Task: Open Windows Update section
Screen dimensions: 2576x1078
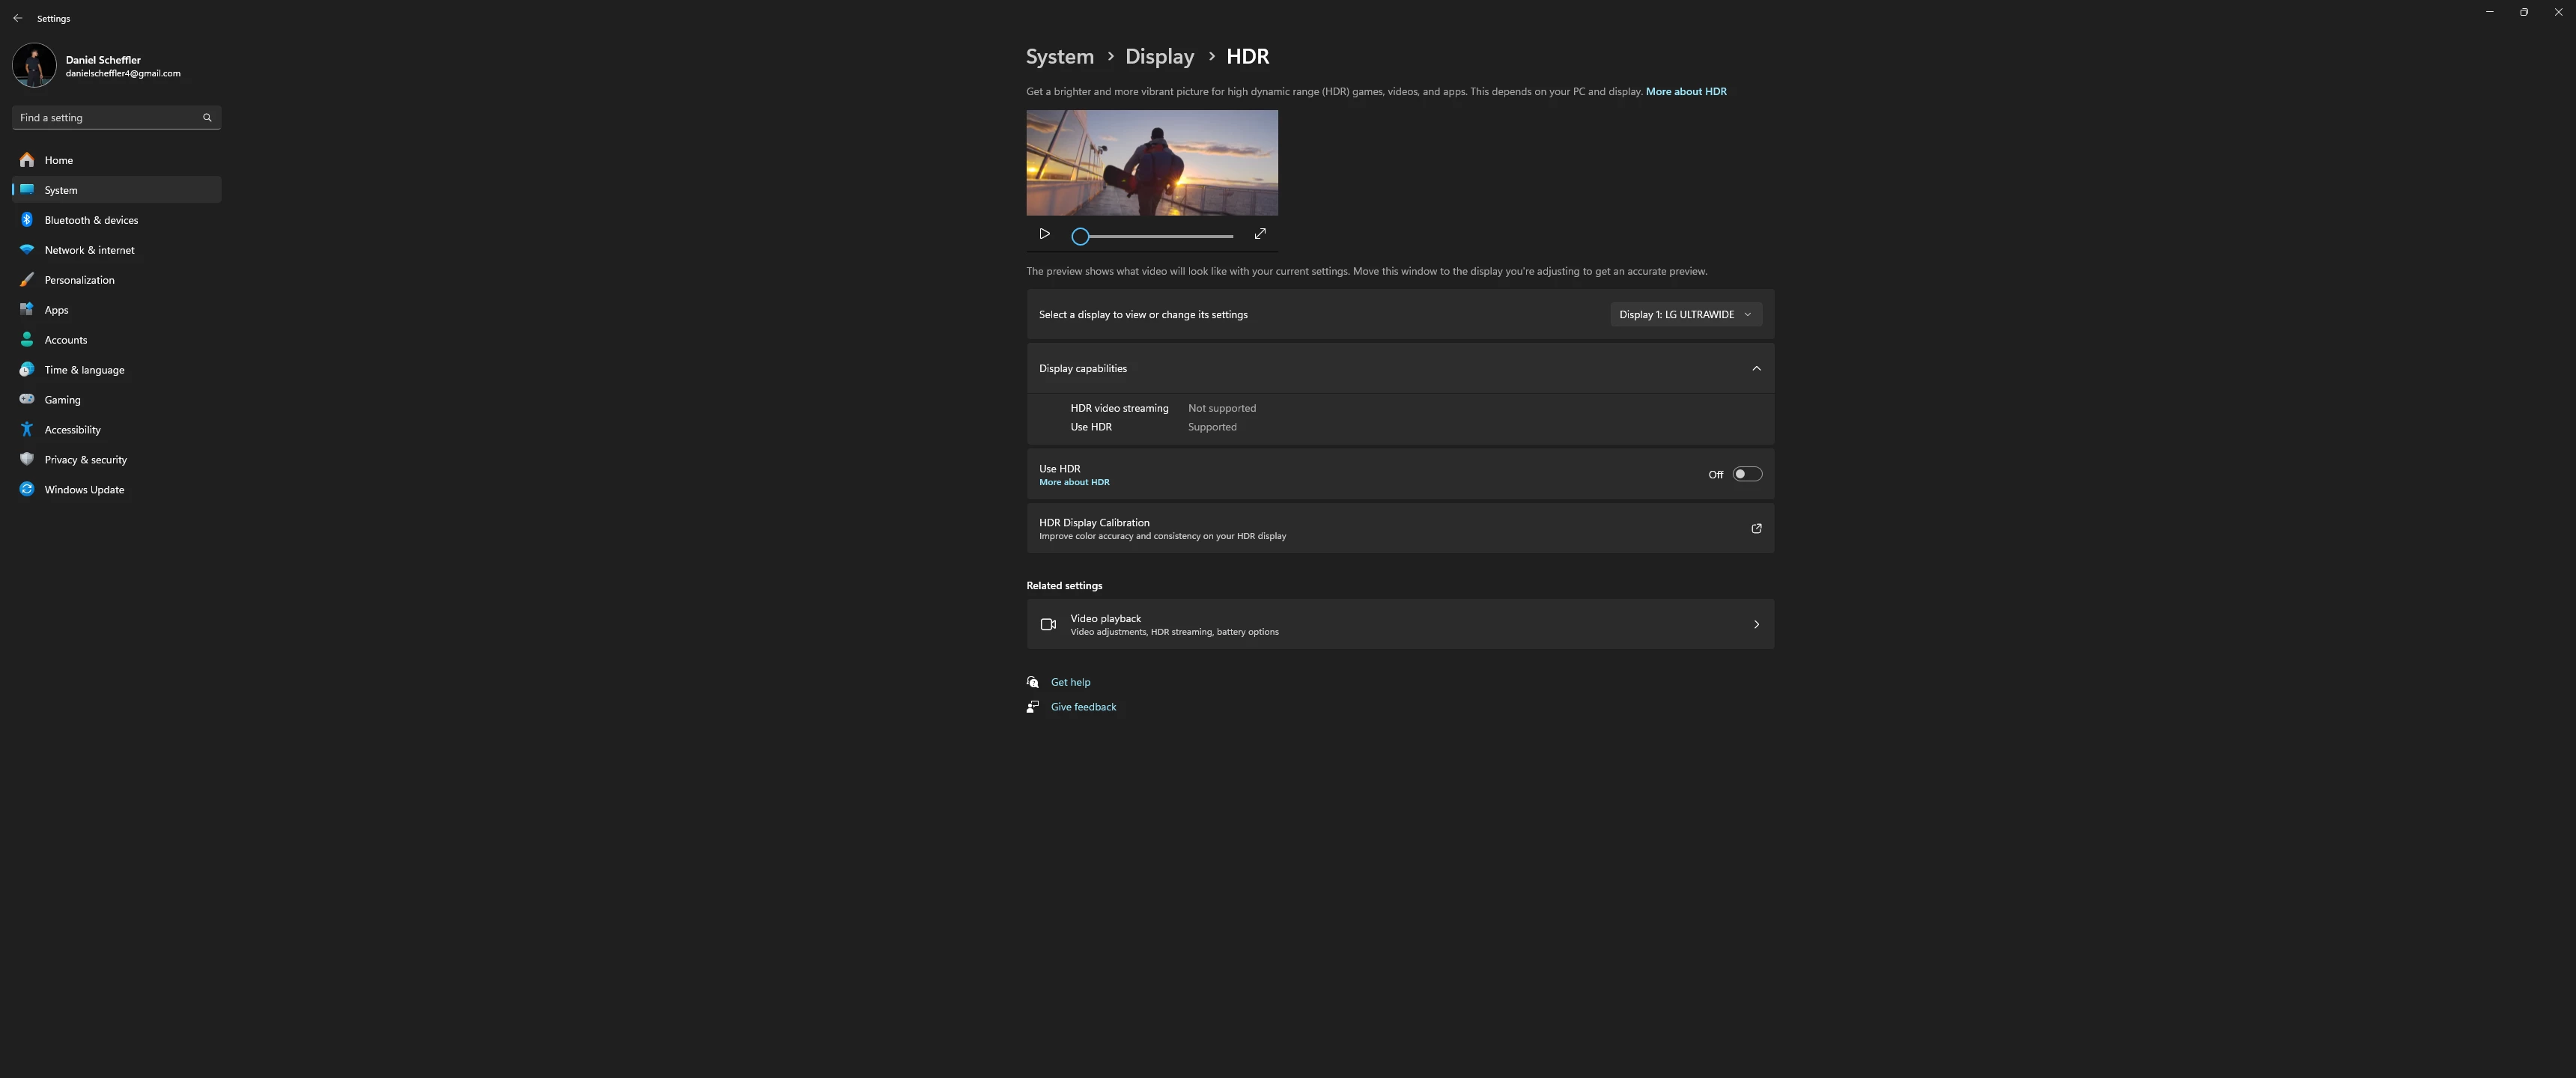Action: pos(84,490)
